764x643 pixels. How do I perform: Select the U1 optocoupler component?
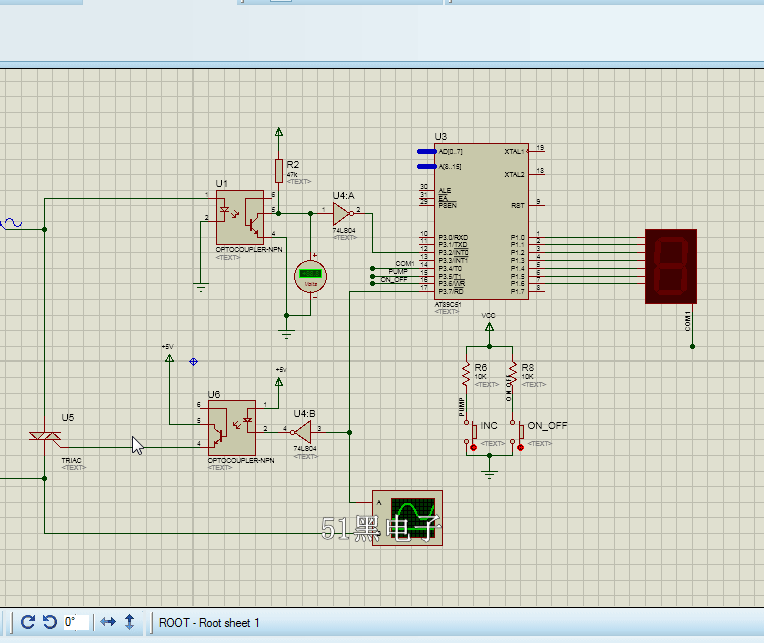[240, 217]
